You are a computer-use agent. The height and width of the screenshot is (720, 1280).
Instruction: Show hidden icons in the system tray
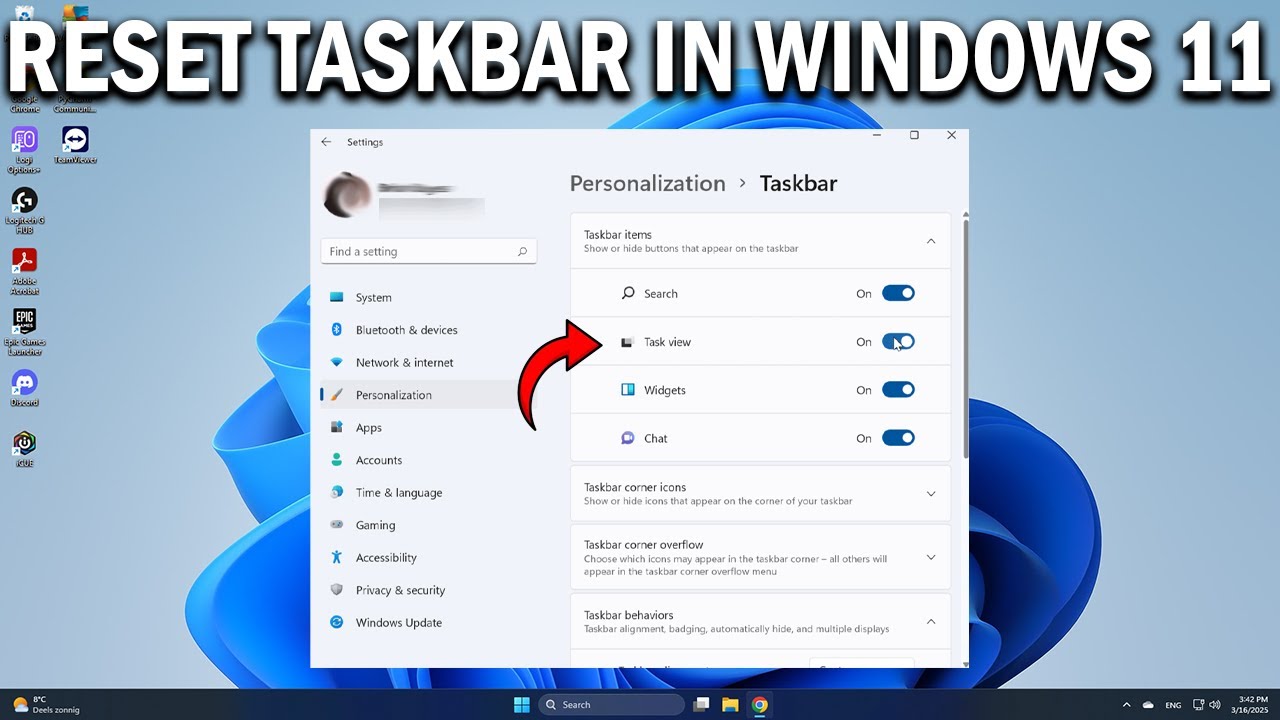pos(1126,705)
